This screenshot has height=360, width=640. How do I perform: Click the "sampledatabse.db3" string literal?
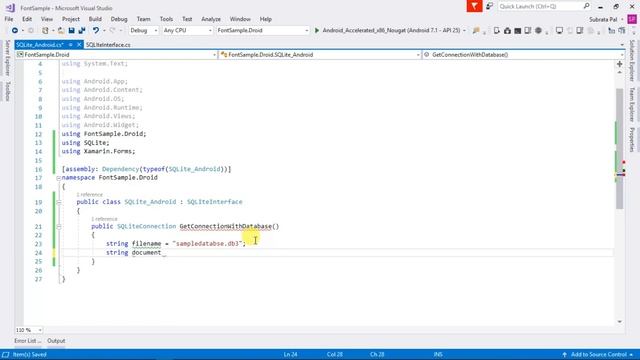point(207,244)
